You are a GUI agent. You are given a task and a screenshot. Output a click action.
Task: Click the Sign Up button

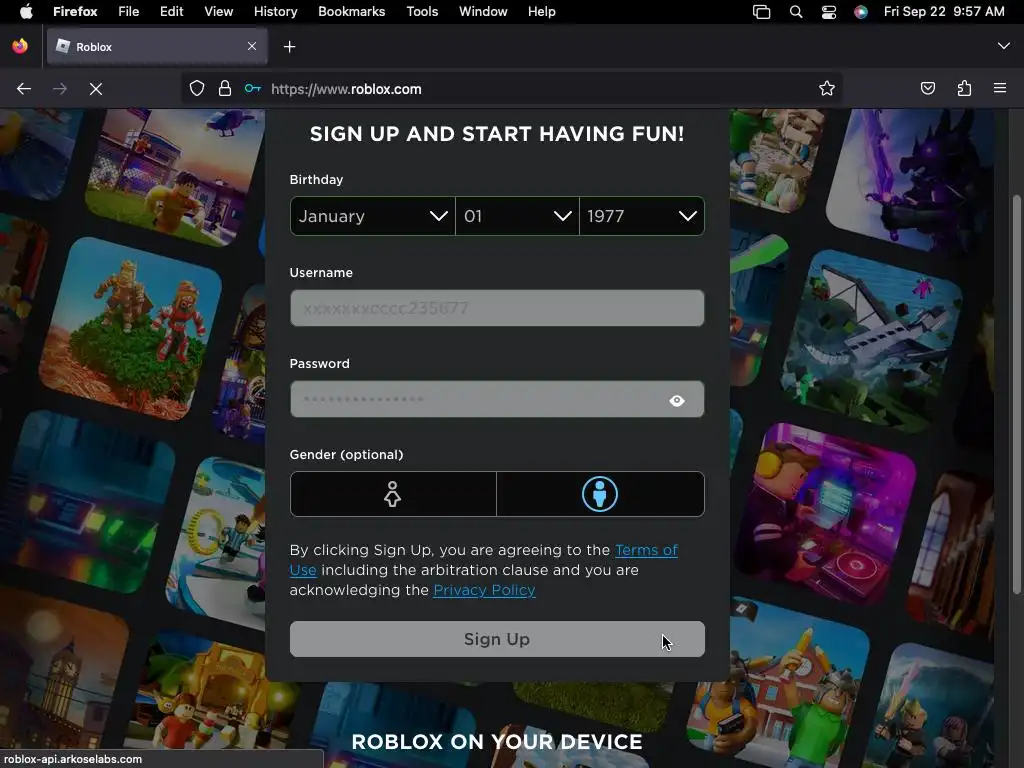pos(497,639)
